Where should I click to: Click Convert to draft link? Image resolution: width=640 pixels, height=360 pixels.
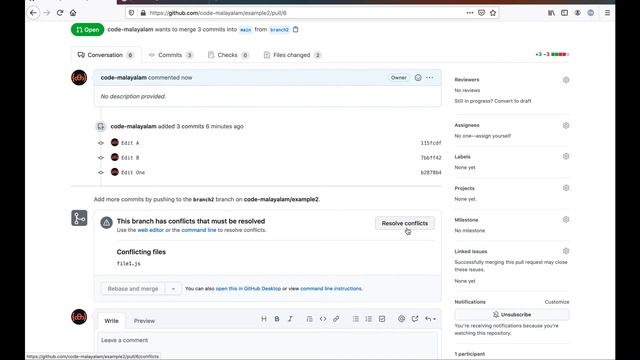[512, 101]
